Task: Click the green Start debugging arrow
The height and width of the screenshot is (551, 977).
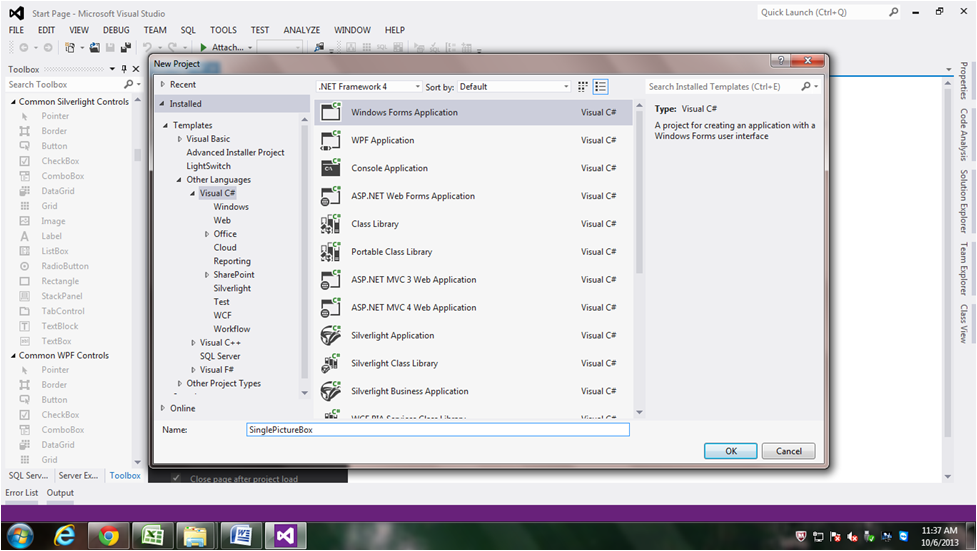Action: click(x=203, y=47)
